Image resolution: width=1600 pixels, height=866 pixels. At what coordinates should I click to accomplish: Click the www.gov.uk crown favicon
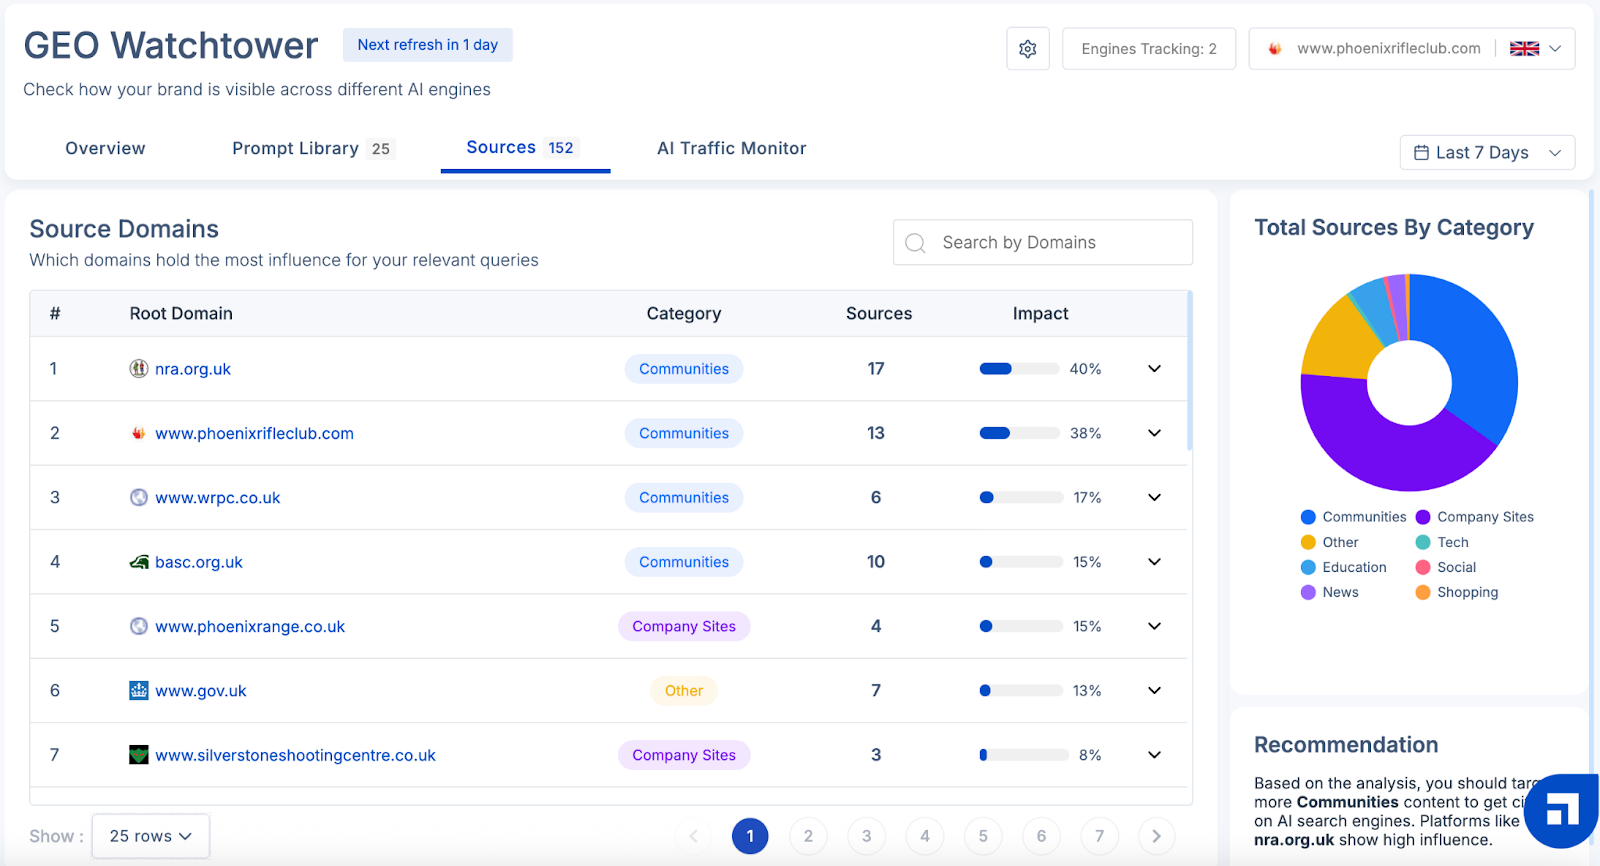click(139, 690)
